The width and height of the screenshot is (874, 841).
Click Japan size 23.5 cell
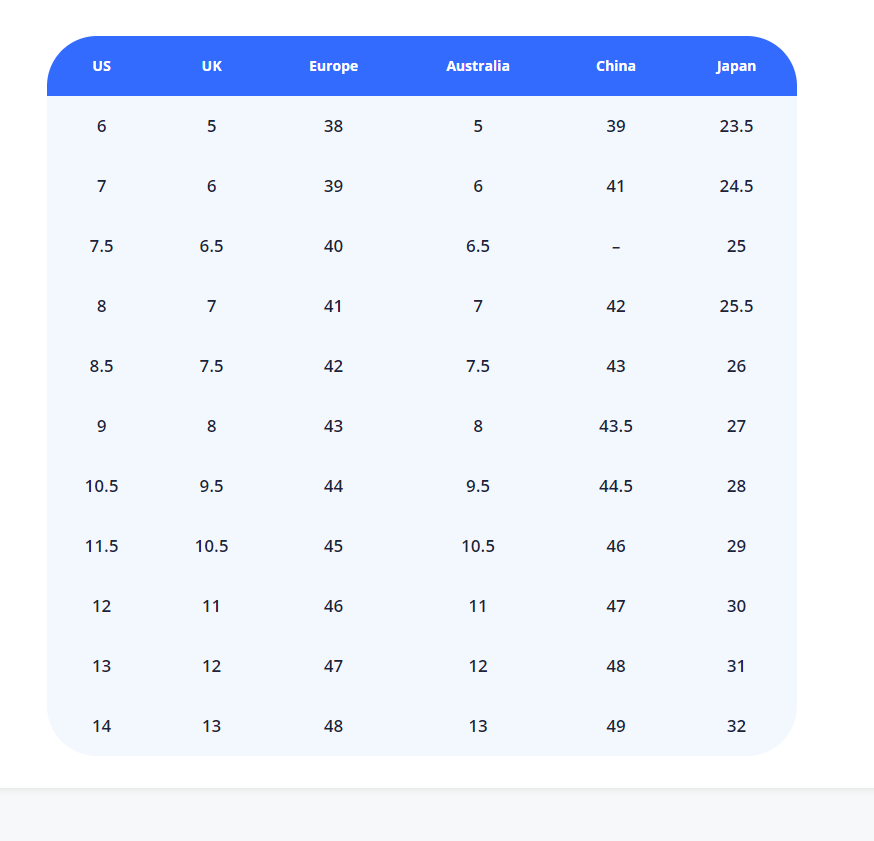(x=736, y=126)
